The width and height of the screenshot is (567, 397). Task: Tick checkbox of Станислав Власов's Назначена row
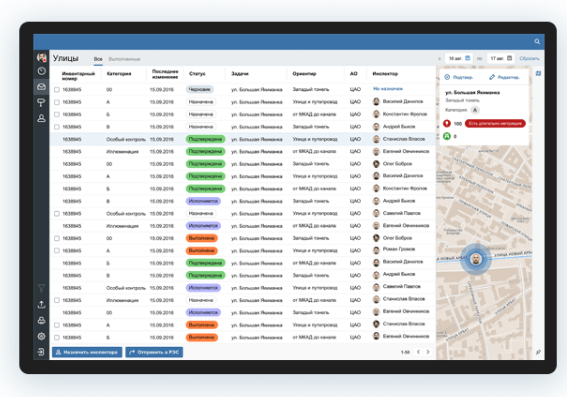pyautogui.click(x=57, y=300)
